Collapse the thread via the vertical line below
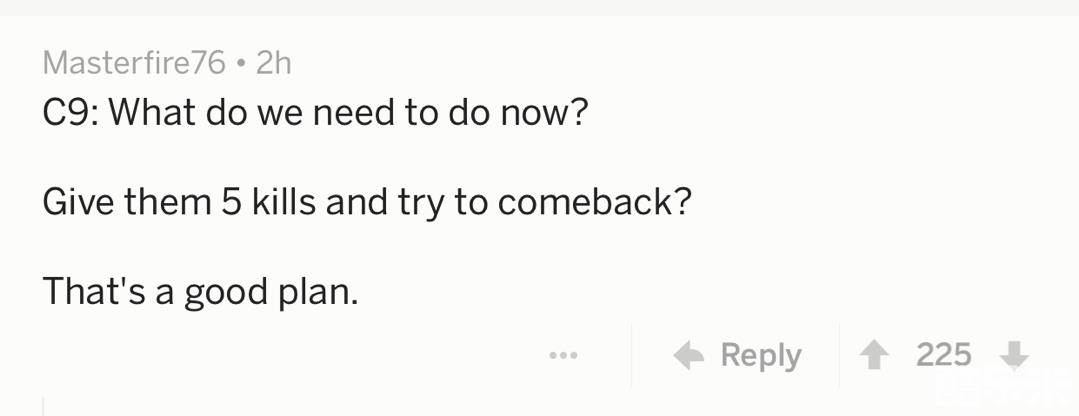Viewport: 1079px width, 416px height. [x=43, y=405]
